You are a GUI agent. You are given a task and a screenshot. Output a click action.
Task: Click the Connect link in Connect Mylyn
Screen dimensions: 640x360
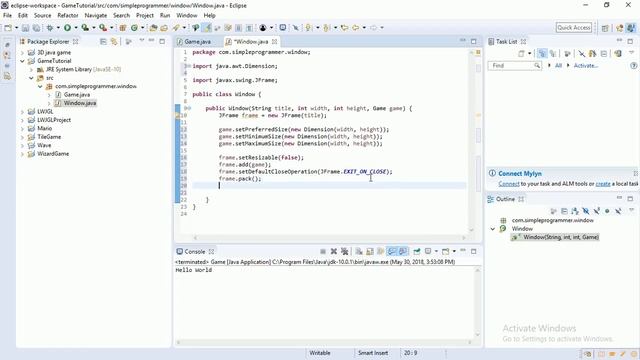[509, 184]
